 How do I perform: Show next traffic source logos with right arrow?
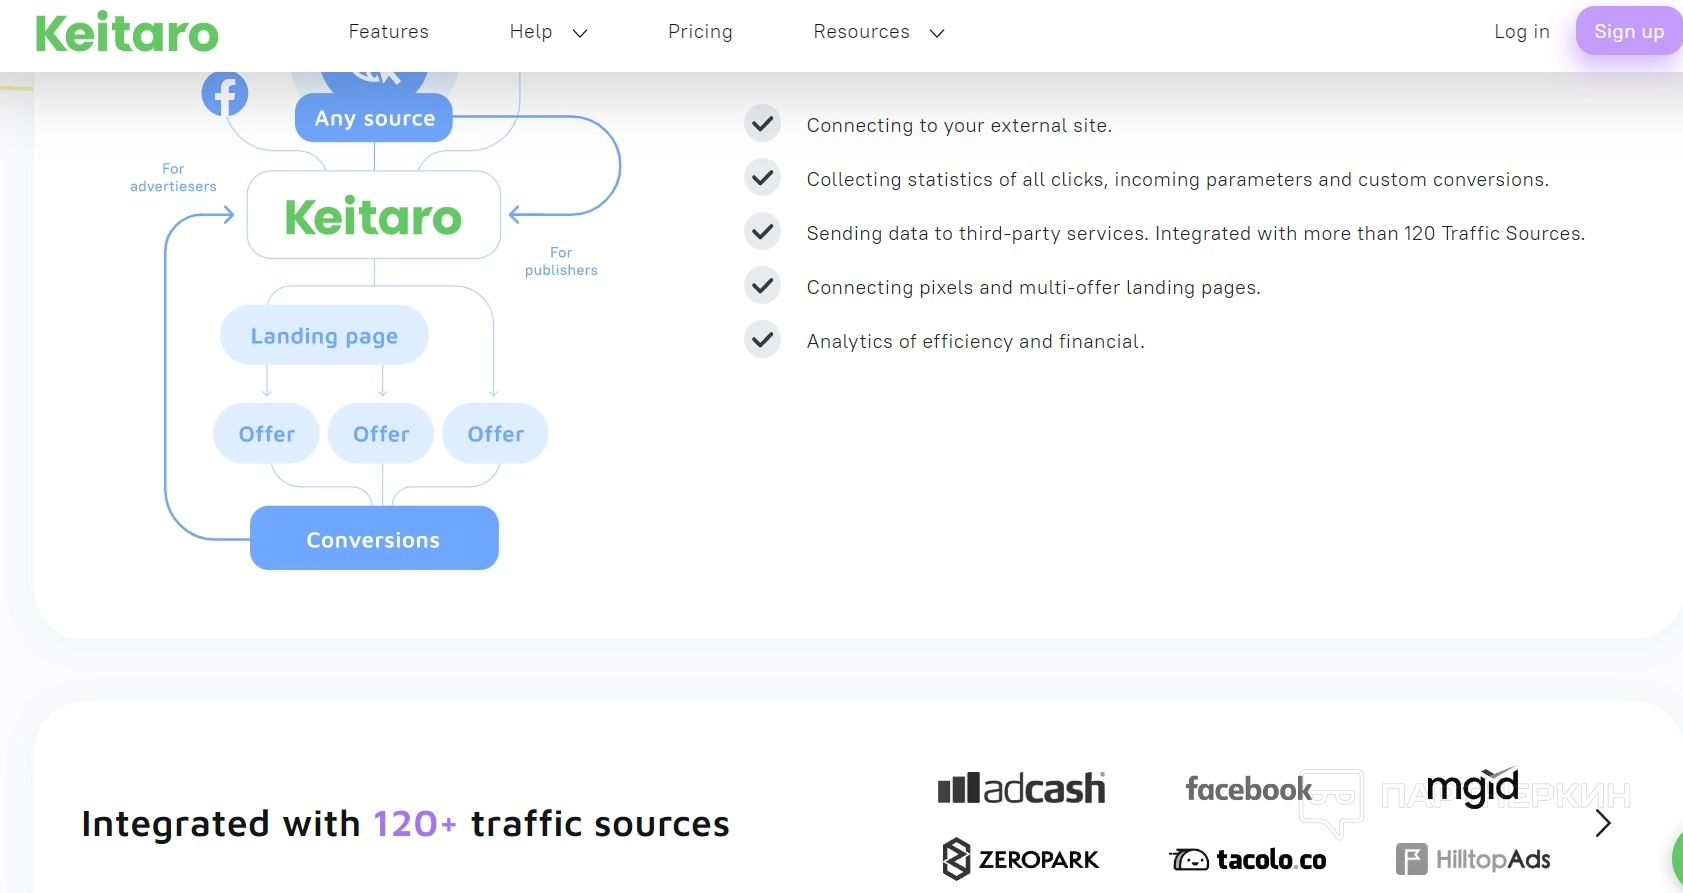(x=1603, y=823)
